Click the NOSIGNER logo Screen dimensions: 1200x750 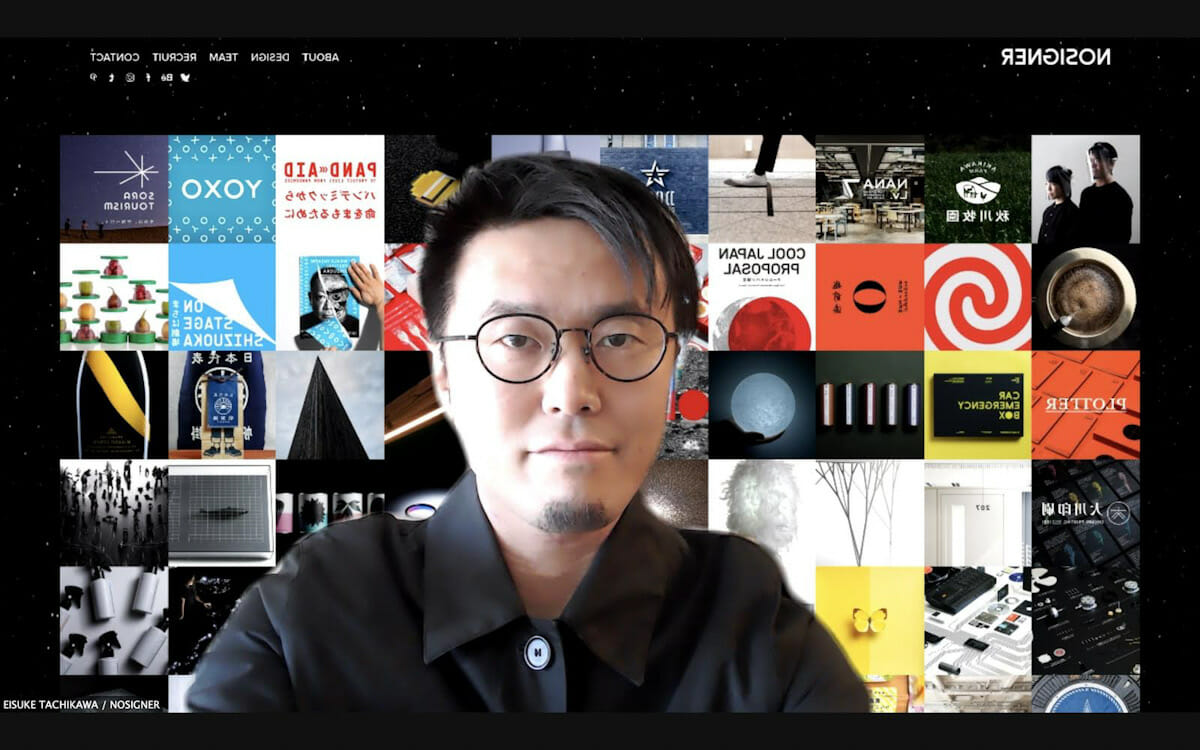click(1055, 57)
